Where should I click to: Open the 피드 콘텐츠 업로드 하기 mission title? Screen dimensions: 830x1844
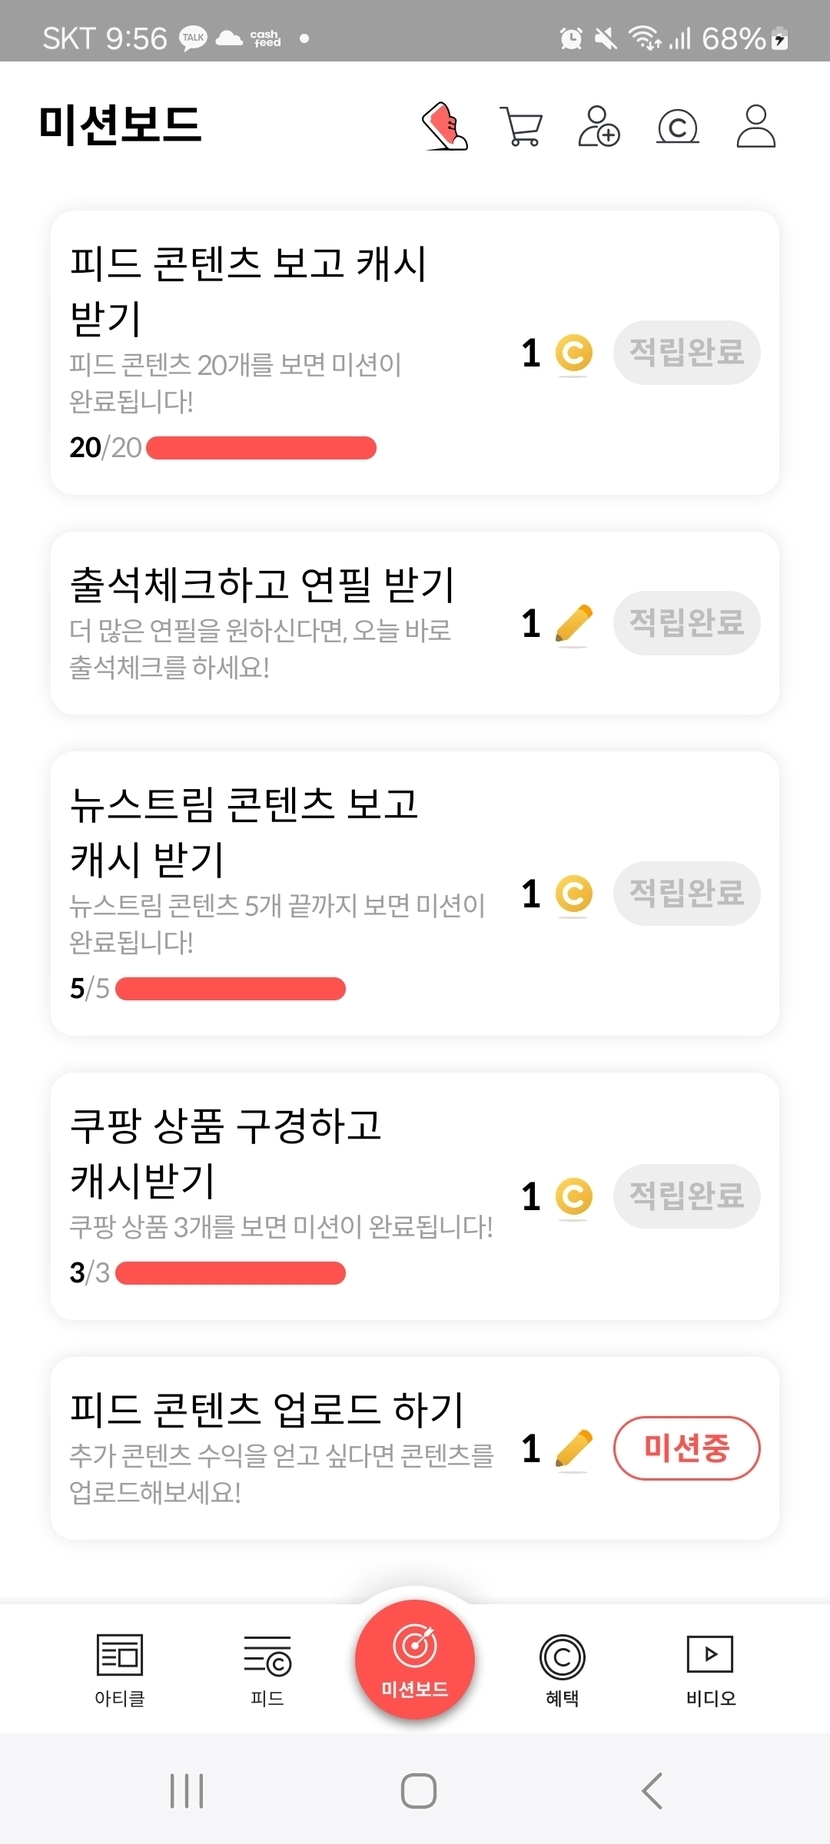click(x=267, y=1409)
